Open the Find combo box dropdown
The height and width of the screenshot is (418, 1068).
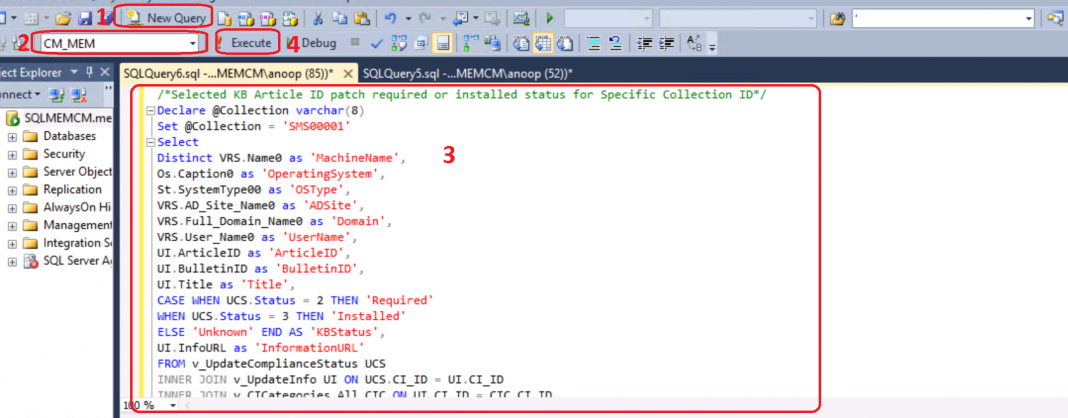tap(1028, 18)
